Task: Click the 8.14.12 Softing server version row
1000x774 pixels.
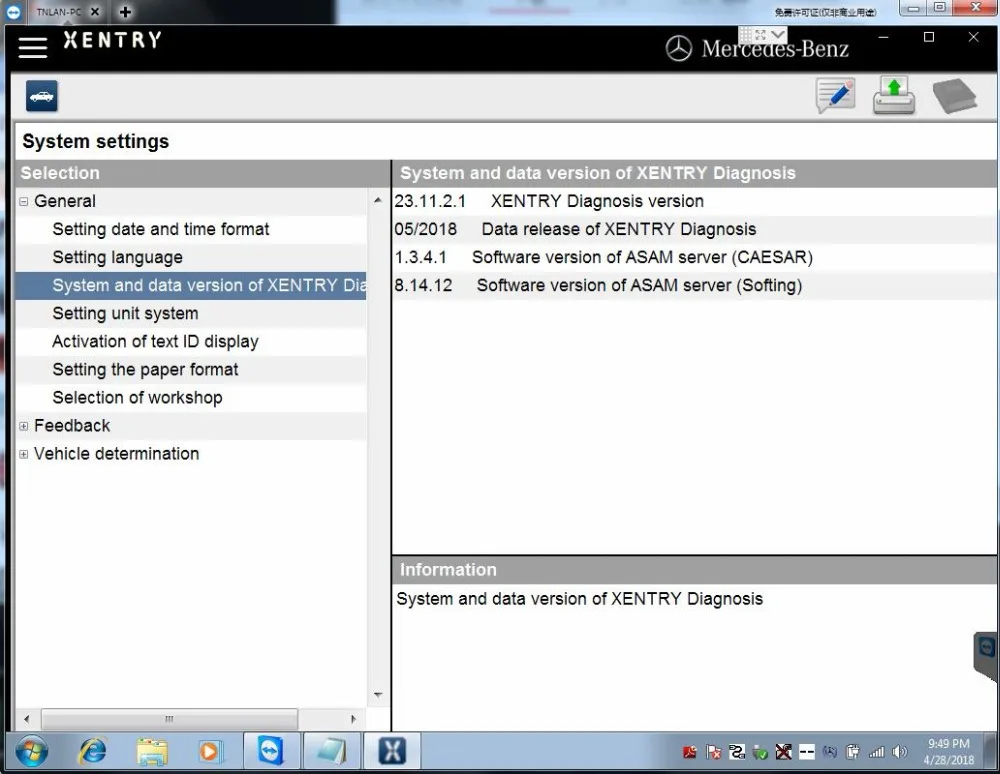Action: pos(694,286)
